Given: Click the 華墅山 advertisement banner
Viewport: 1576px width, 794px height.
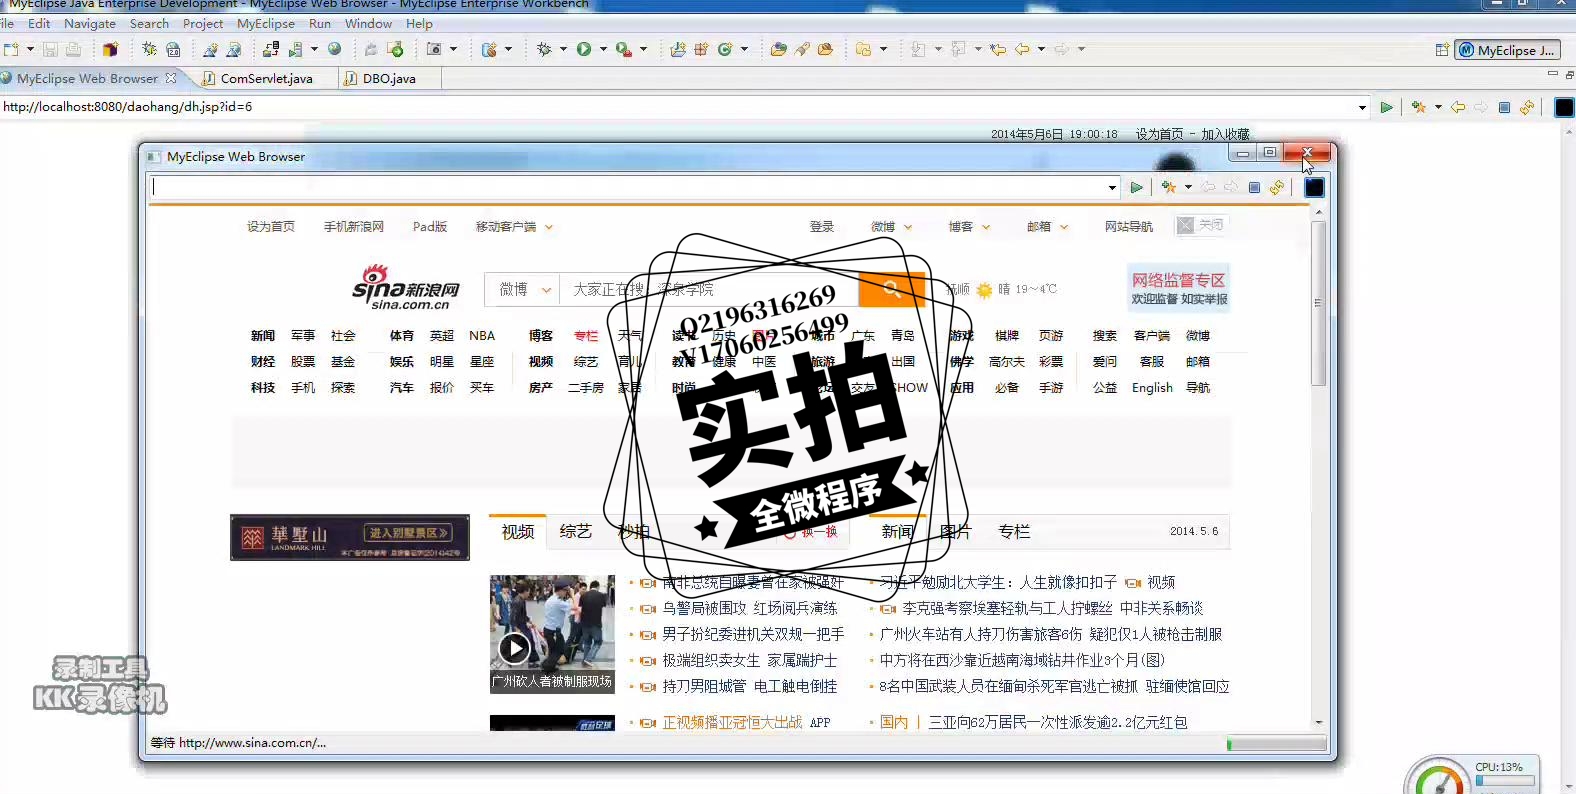Looking at the screenshot, I should (350, 537).
